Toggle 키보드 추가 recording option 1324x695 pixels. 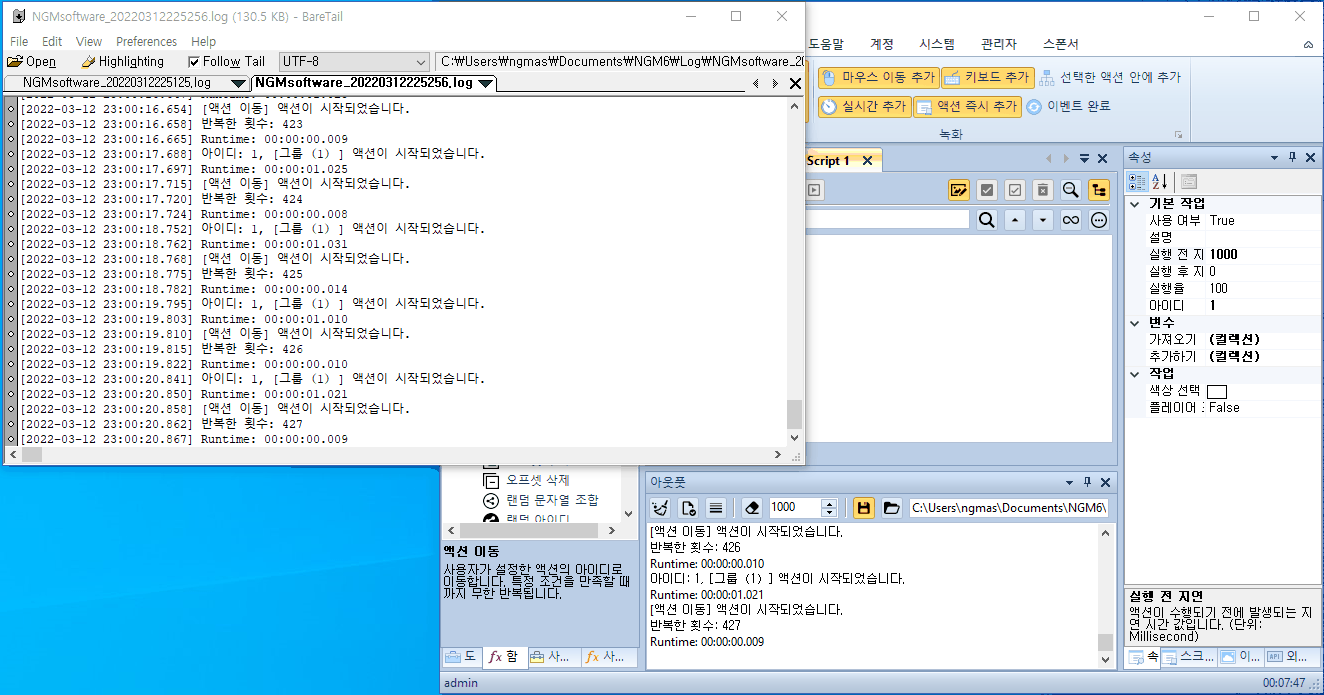pyautogui.click(x=986, y=77)
